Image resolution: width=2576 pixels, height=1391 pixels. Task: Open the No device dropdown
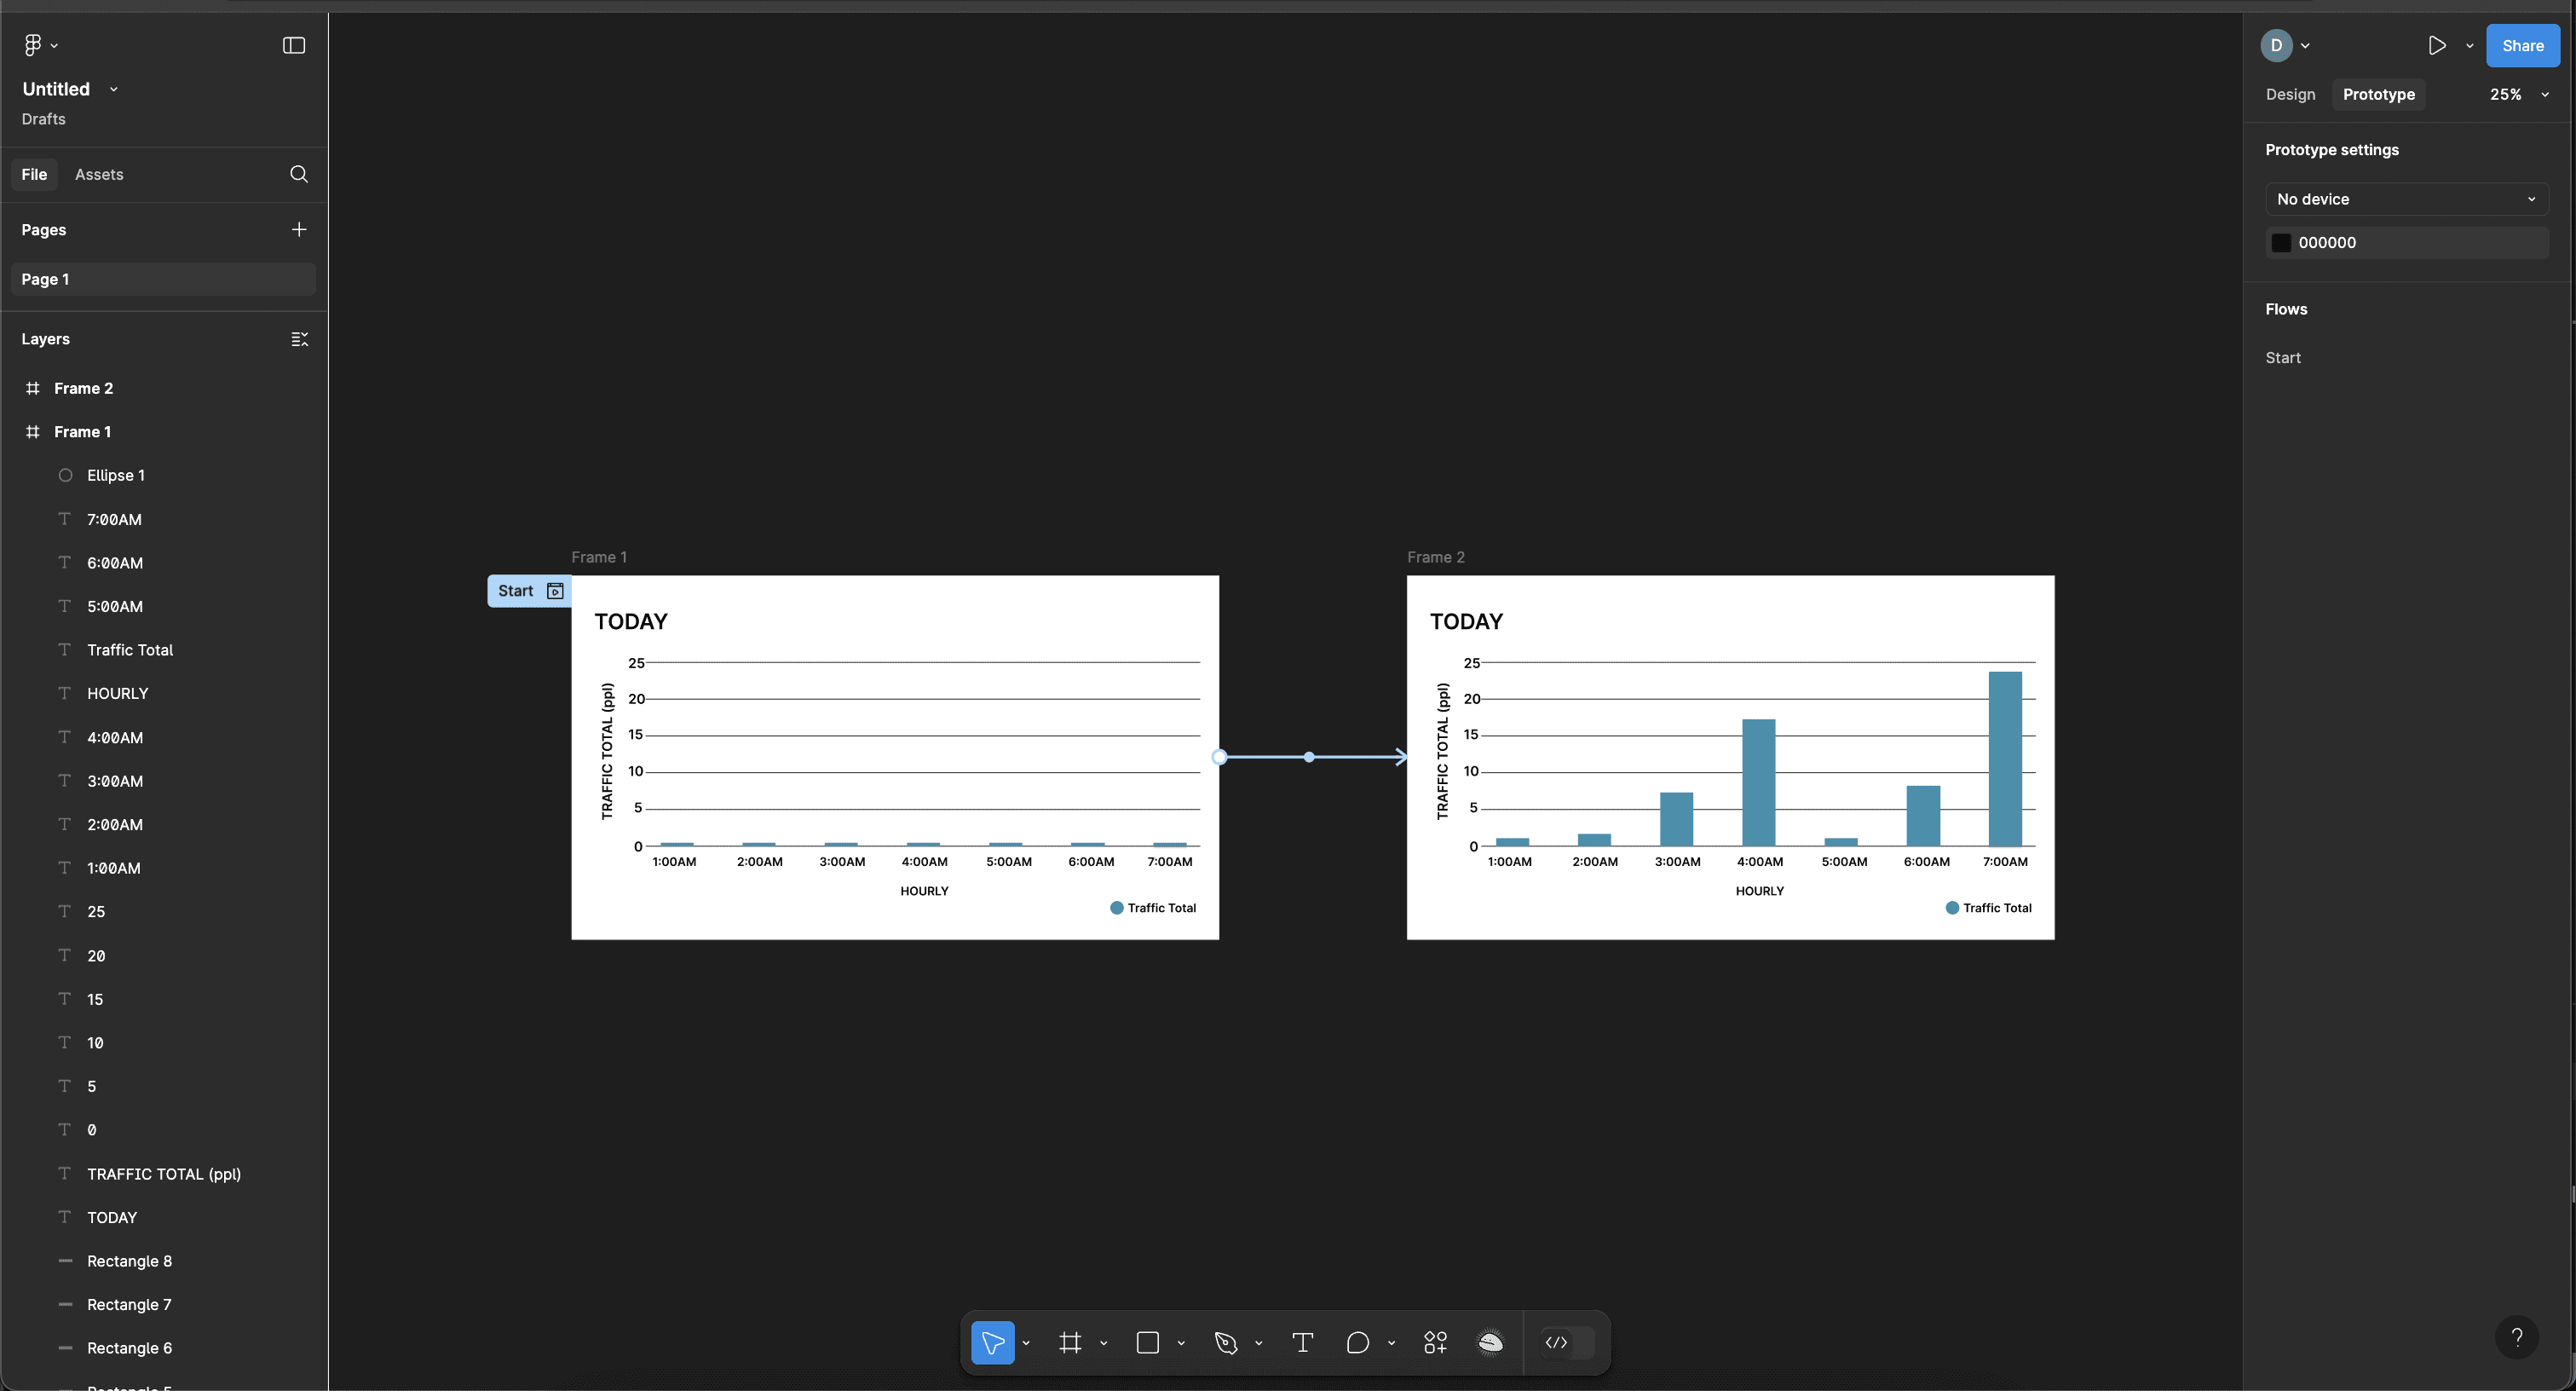(2406, 199)
